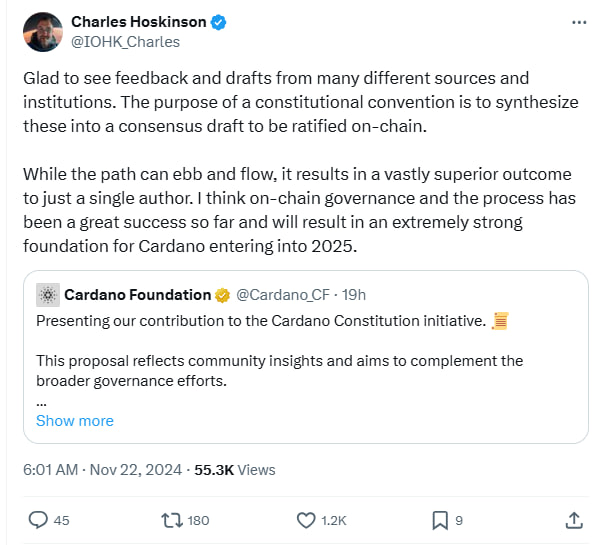
Task: Open the quoted tweet's proposal text
Action: (x=280, y=370)
